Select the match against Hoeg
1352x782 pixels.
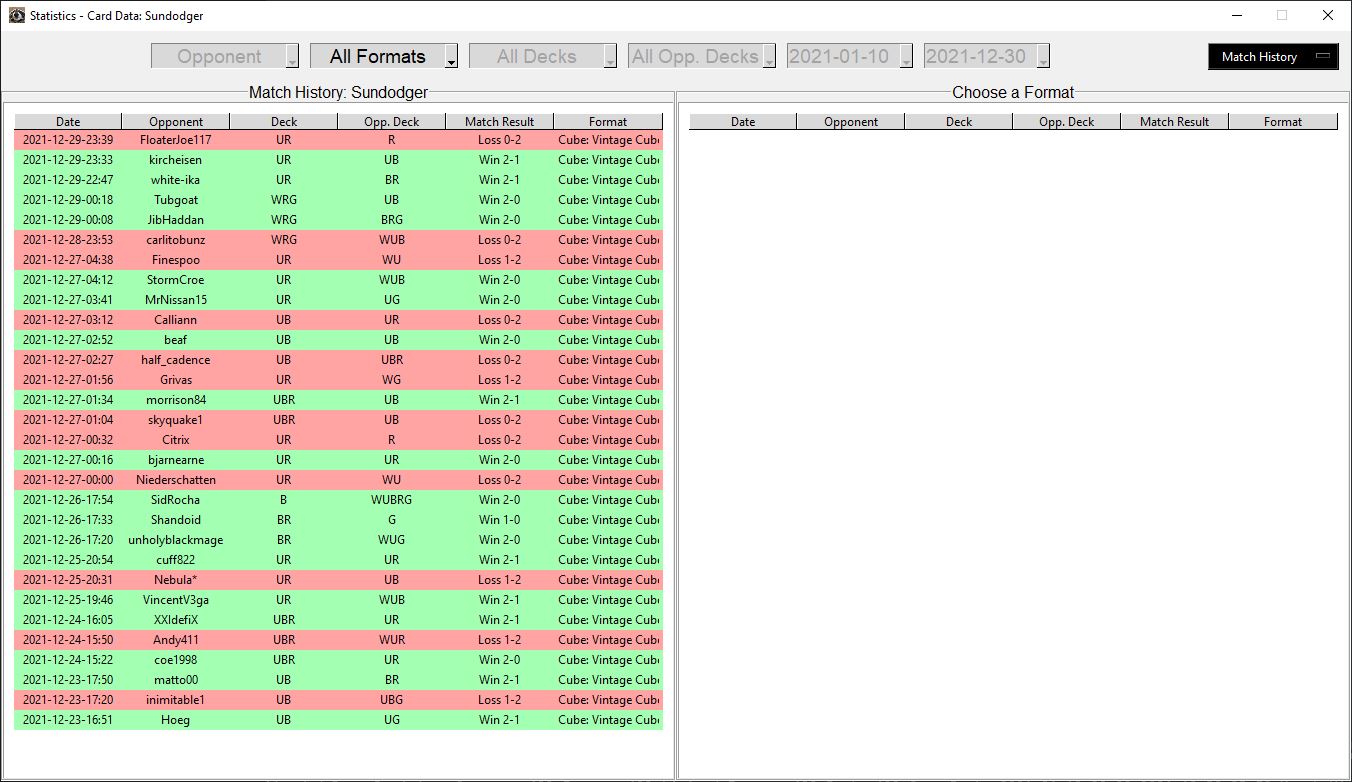(338, 720)
